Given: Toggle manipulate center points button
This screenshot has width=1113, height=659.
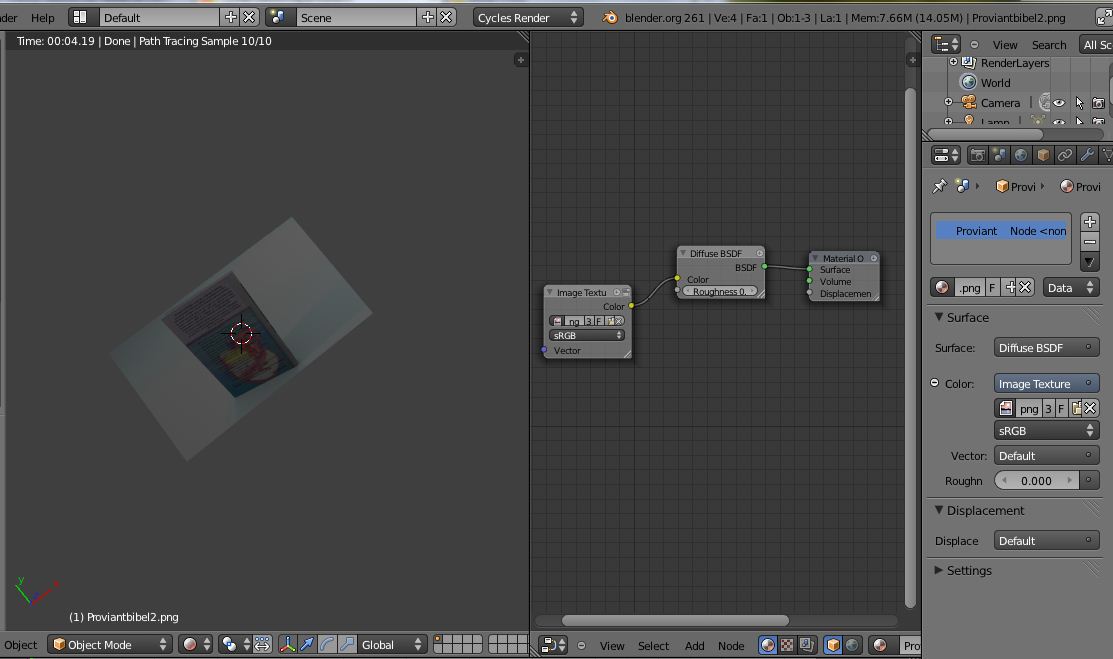Looking at the screenshot, I should pos(262,644).
